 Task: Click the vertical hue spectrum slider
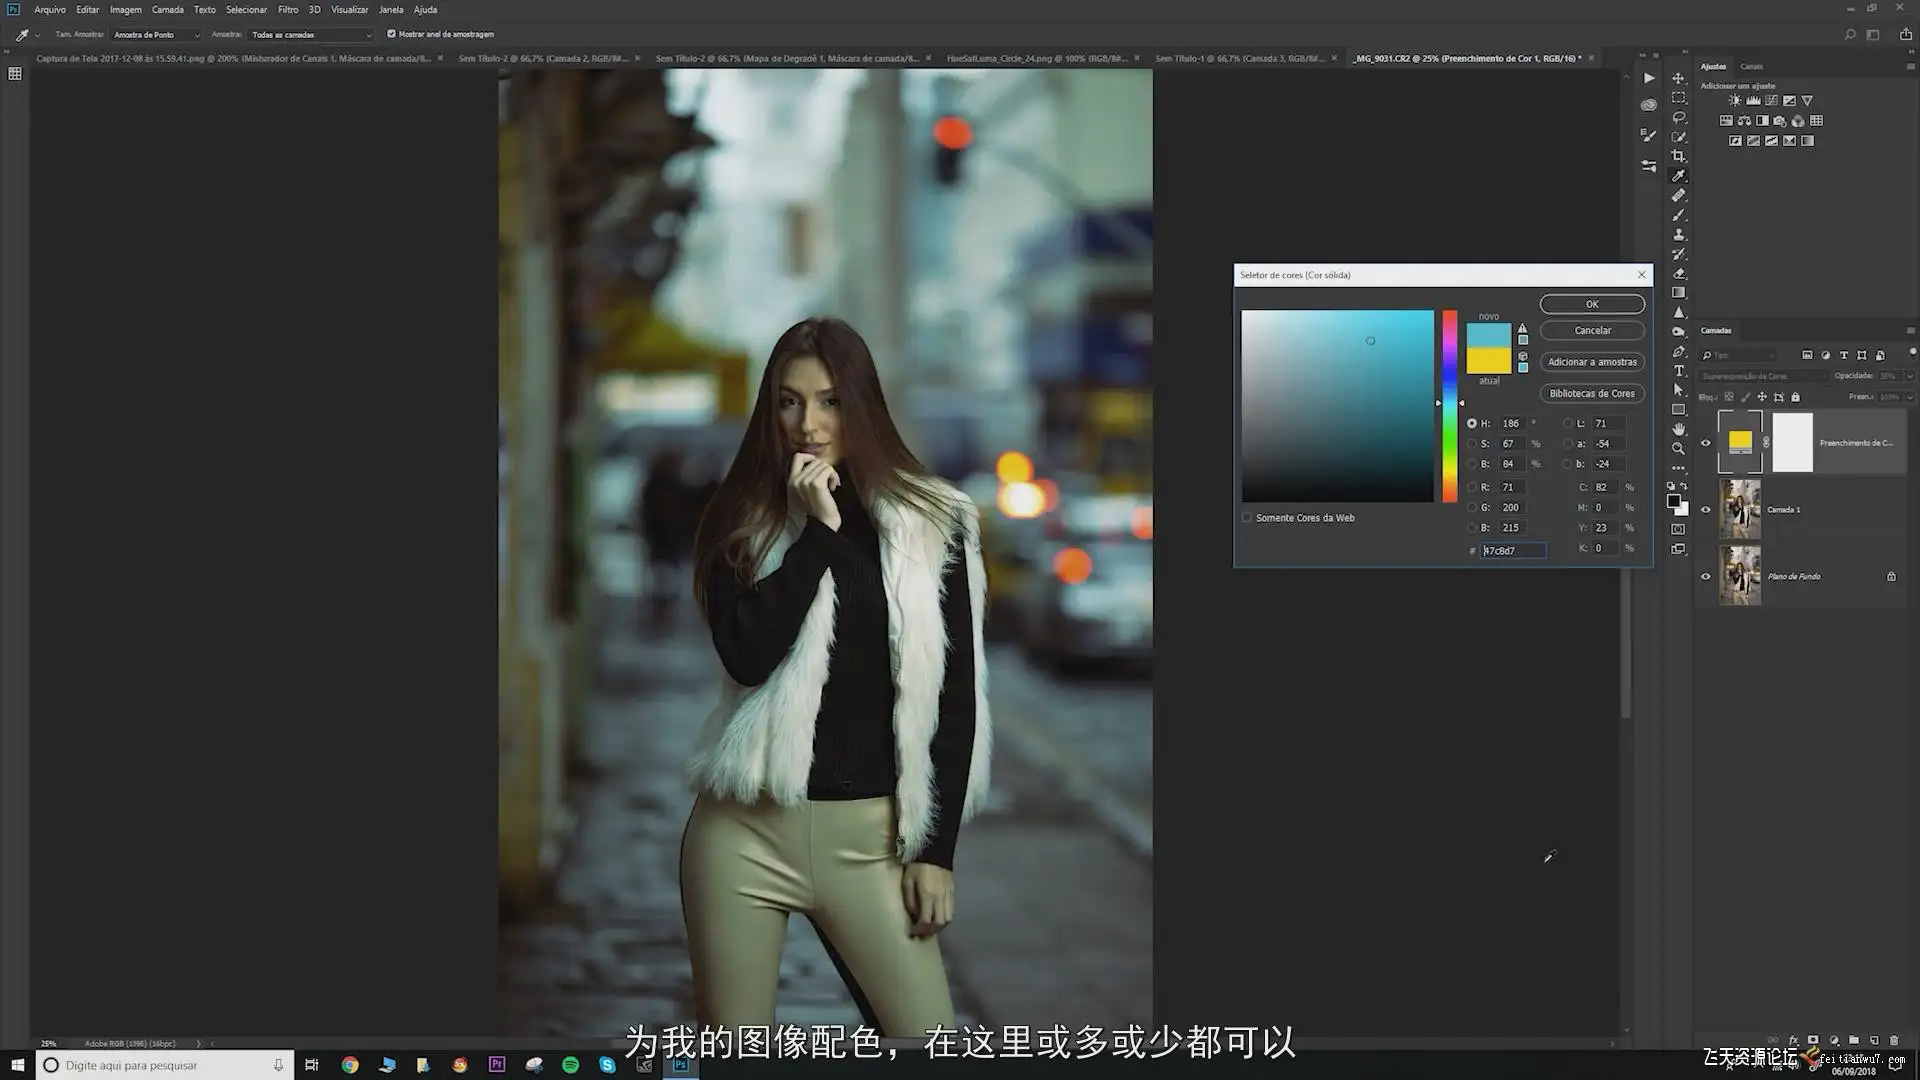(1450, 405)
